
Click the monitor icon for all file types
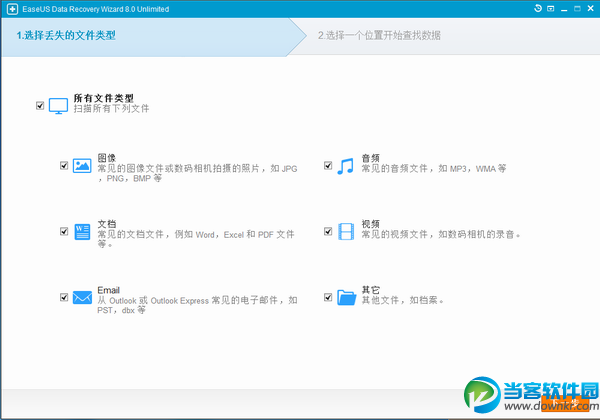click(59, 106)
